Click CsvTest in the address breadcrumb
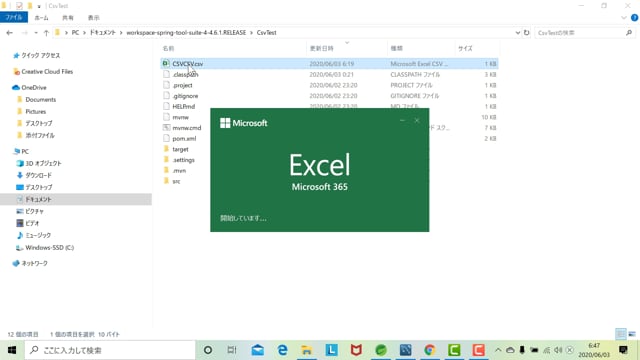The image size is (640, 360). [x=267, y=33]
